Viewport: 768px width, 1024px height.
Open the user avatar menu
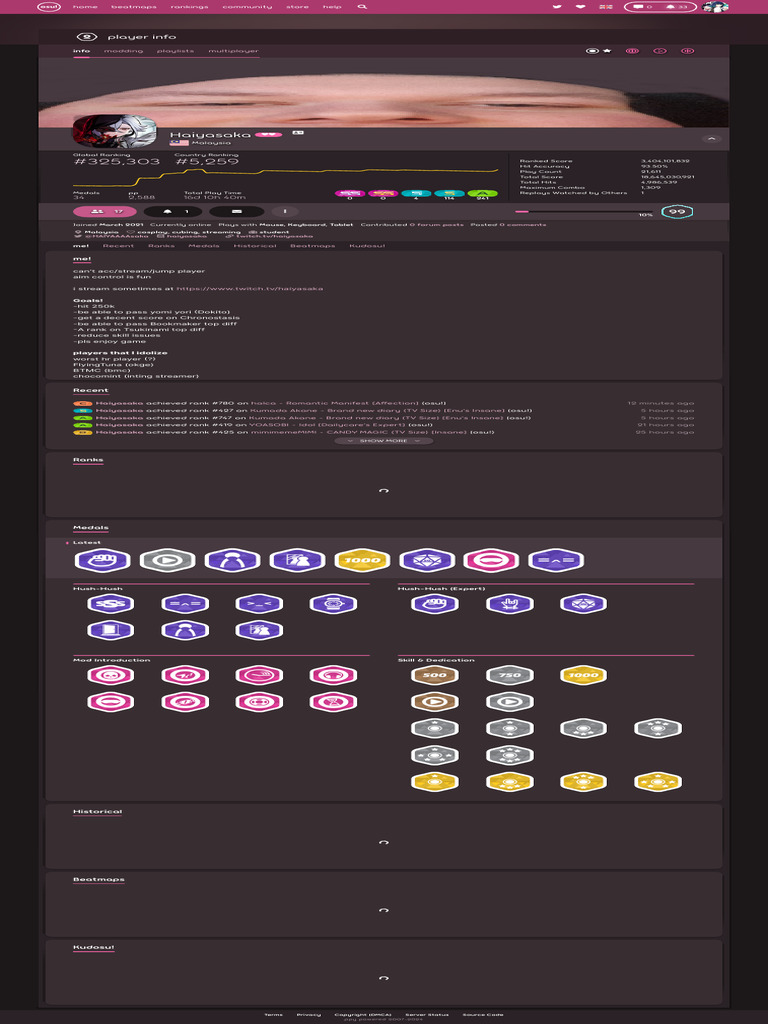point(715,7)
